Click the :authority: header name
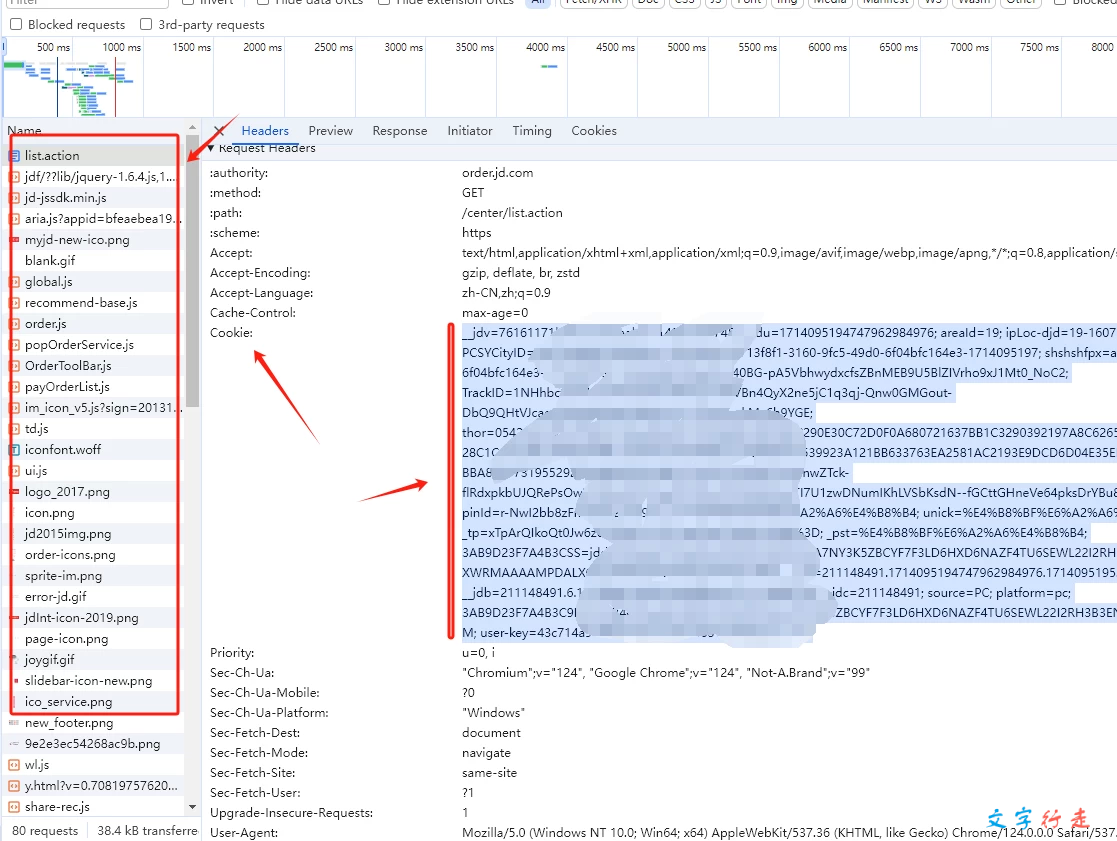1117x841 pixels. pos(239,173)
